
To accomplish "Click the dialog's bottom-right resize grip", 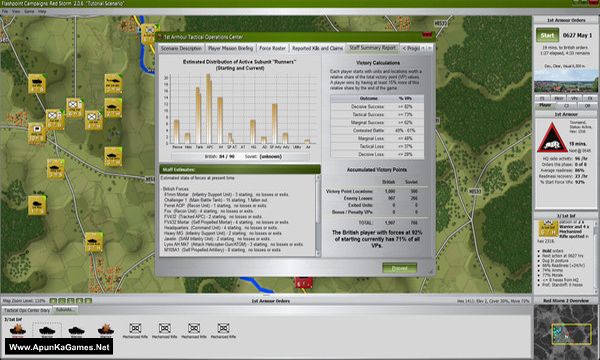I will click(430, 271).
